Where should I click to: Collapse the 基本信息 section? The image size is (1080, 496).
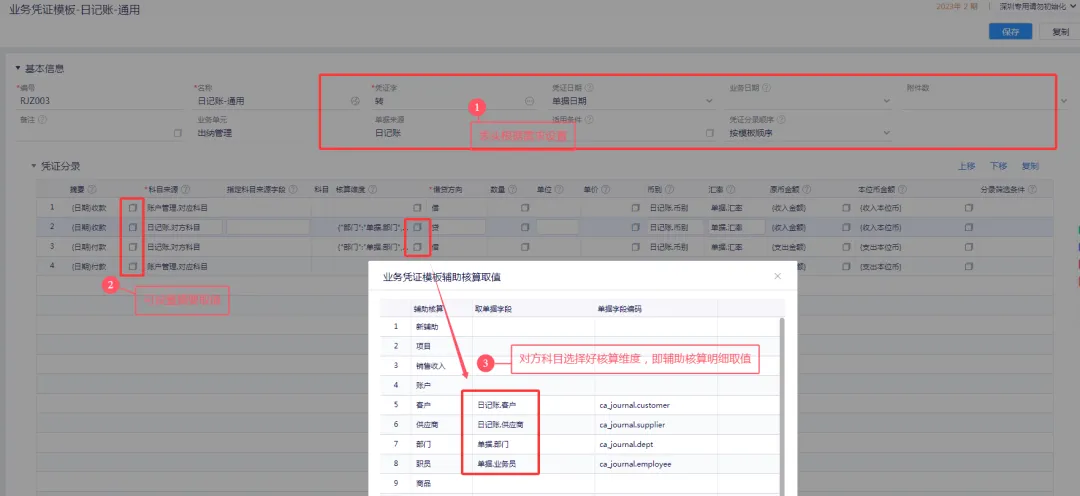click(18, 68)
